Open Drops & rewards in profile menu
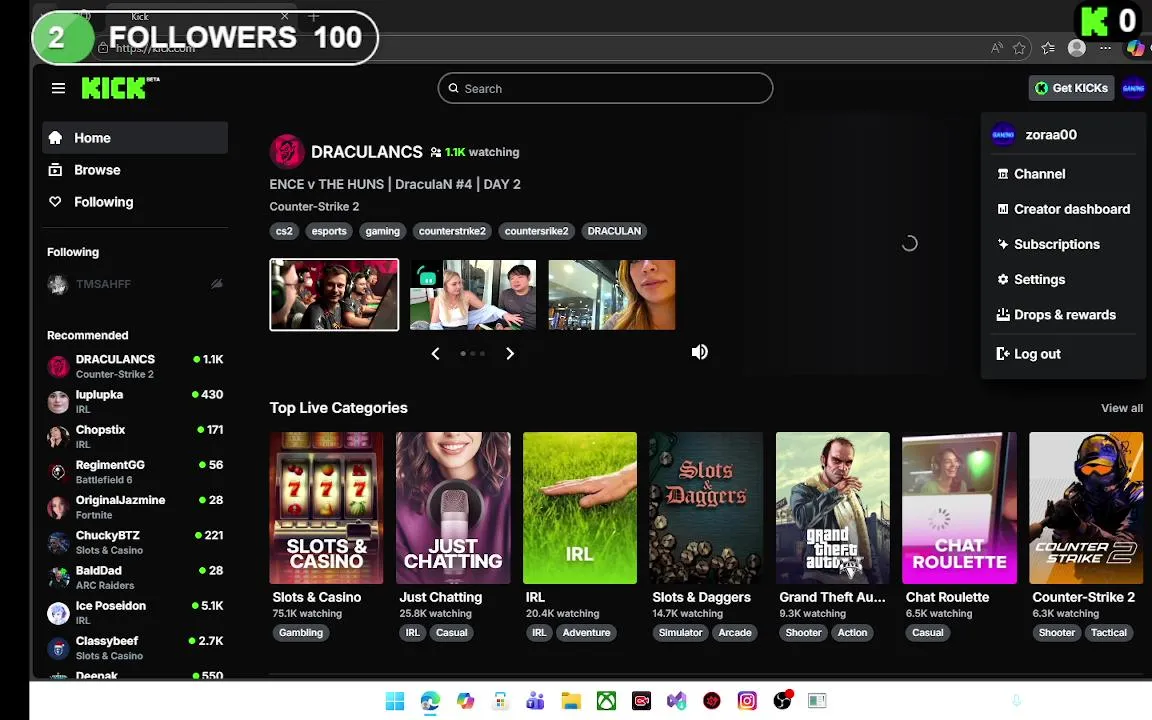This screenshot has height=720, width=1152. point(1062,315)
